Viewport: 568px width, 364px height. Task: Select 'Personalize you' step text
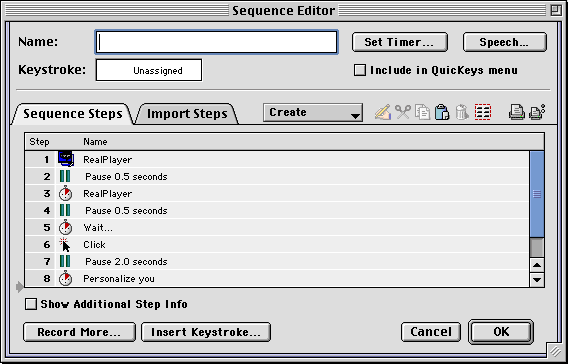(119, 279)
